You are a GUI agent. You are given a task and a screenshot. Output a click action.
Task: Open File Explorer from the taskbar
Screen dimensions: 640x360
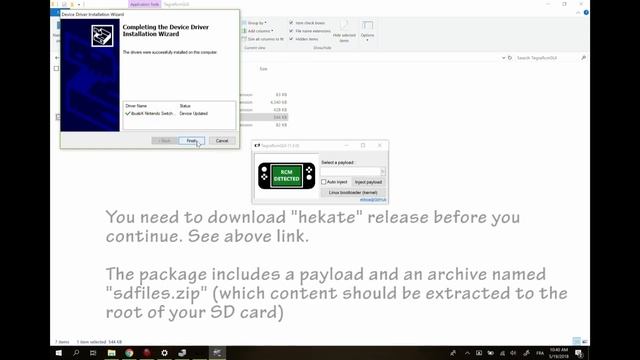point(111,353)
